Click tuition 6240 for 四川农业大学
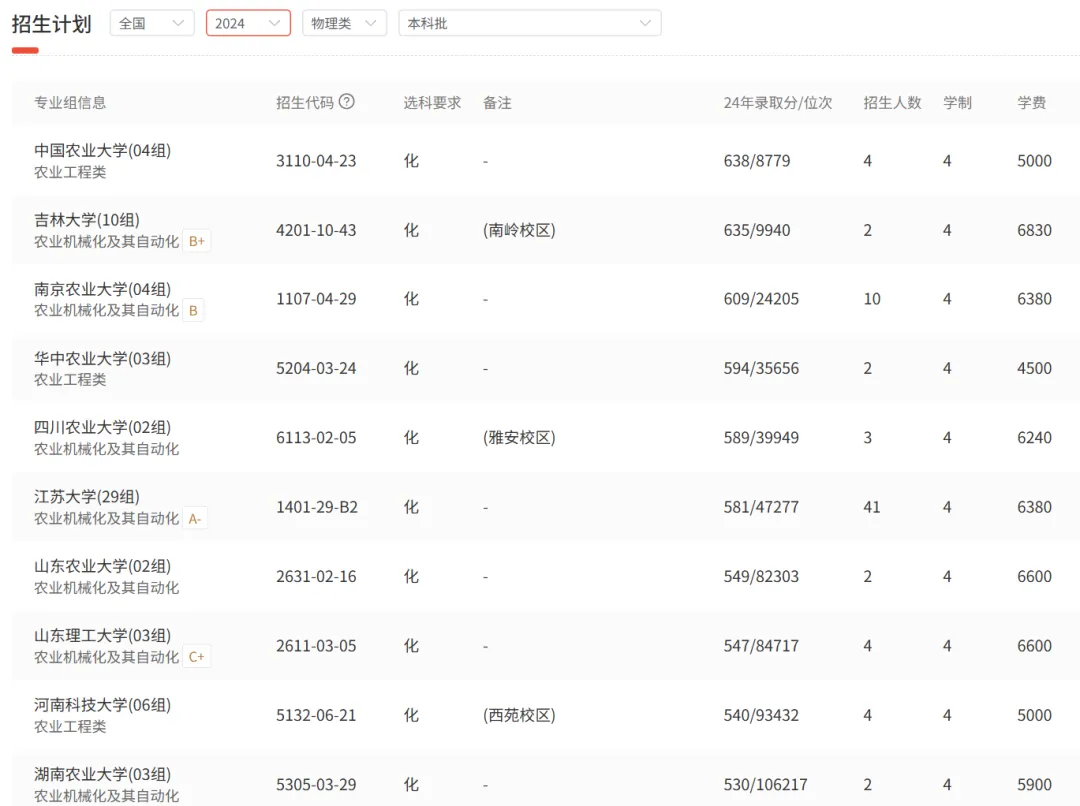 click(1035, 438)
